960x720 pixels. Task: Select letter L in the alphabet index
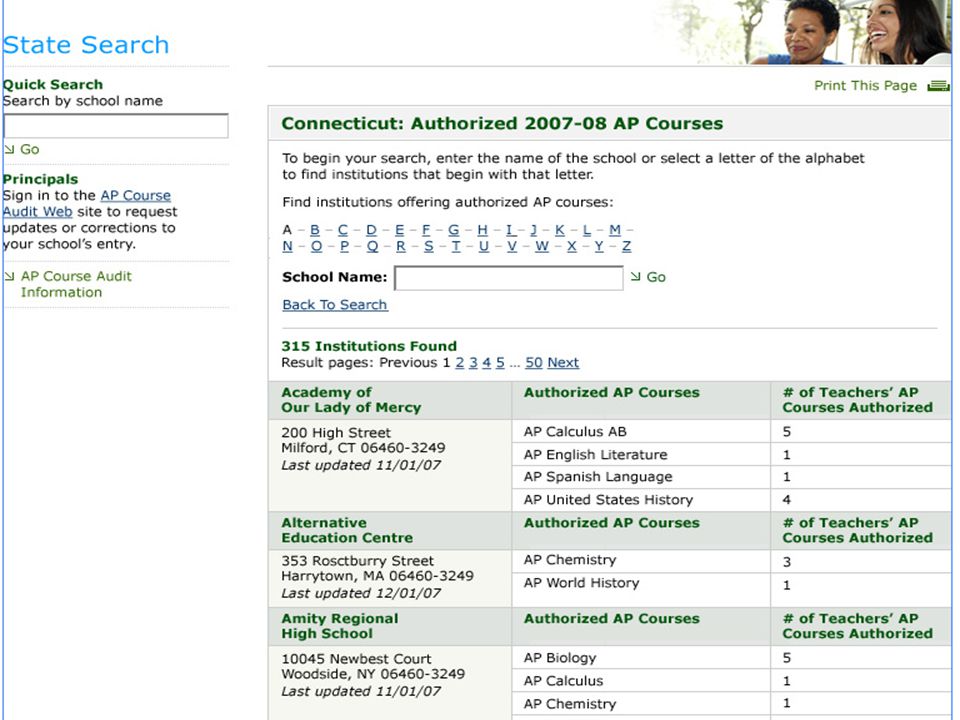(587, 230)
